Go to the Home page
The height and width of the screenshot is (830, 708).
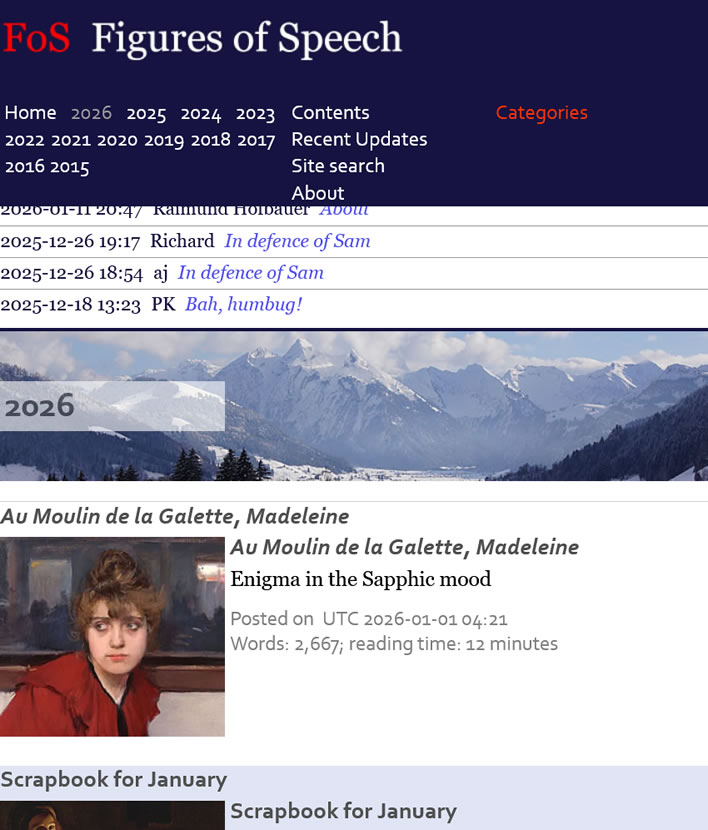pyautogui.click(x=30, y=113)
